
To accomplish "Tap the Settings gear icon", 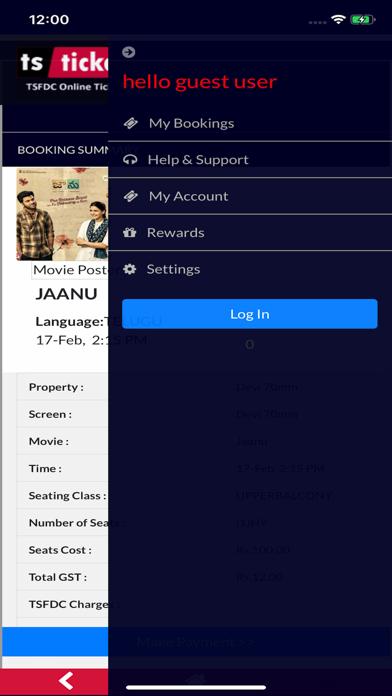I will tap(130, 269).
